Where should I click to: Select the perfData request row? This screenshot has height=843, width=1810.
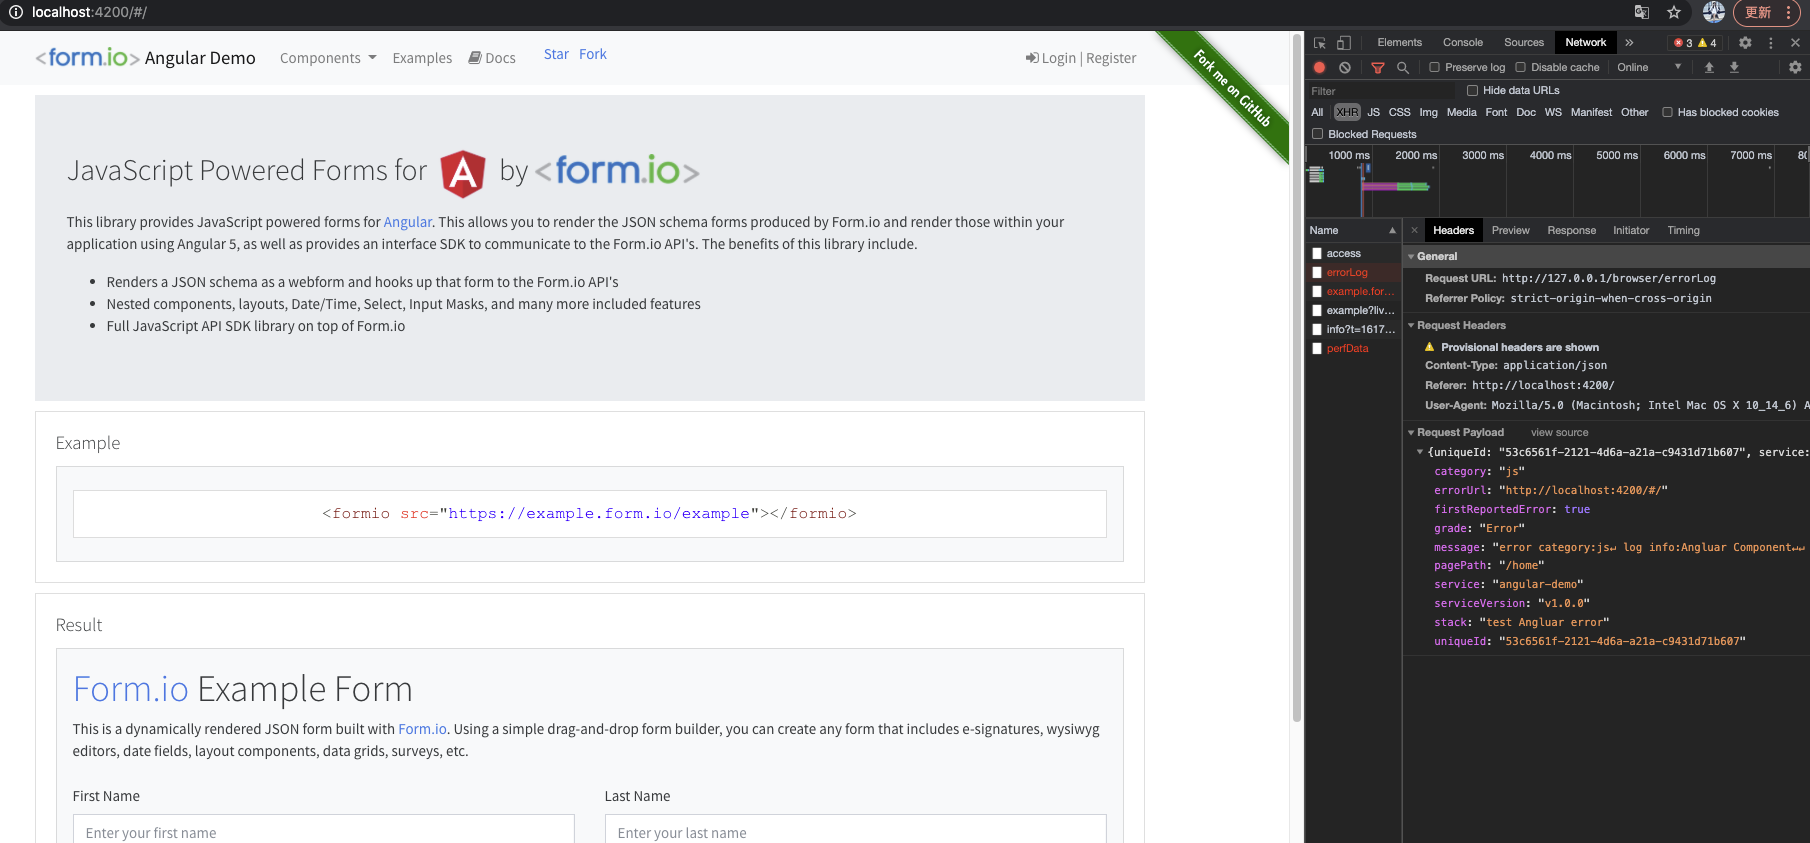pyautogui.click(x=1354, y=348)
